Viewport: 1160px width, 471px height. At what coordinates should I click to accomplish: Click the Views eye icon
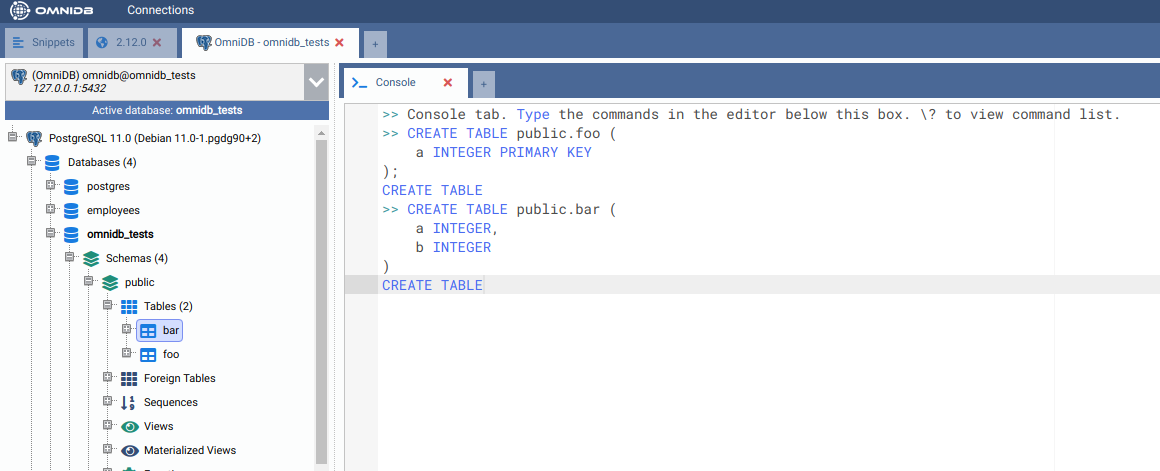128,426
